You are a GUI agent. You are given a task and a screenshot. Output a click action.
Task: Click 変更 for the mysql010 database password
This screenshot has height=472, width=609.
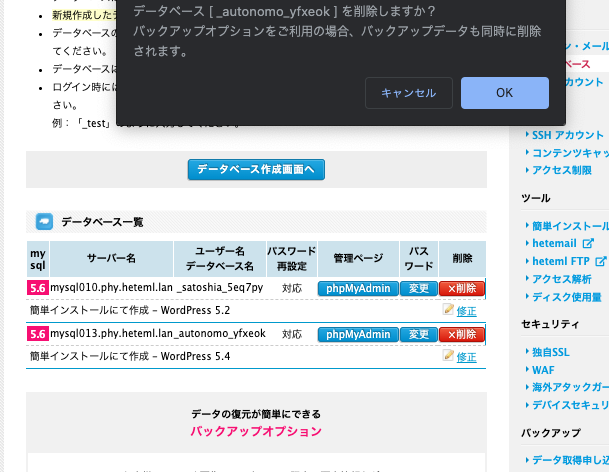[418, 288]
